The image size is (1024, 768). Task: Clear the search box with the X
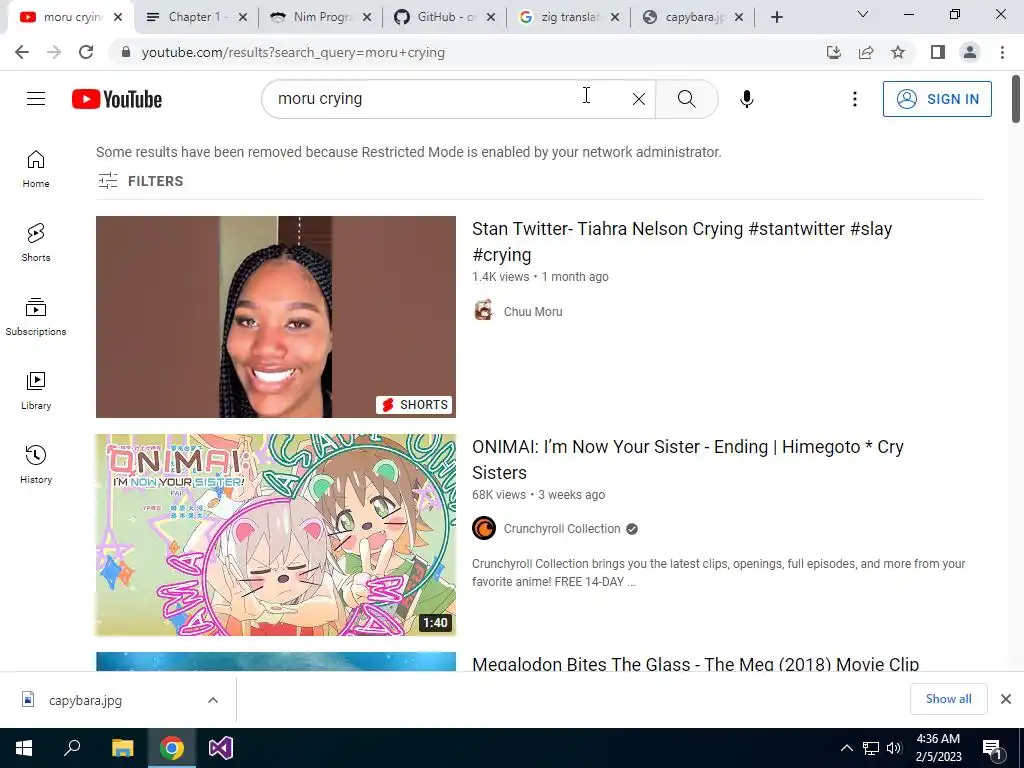[639, 99]
